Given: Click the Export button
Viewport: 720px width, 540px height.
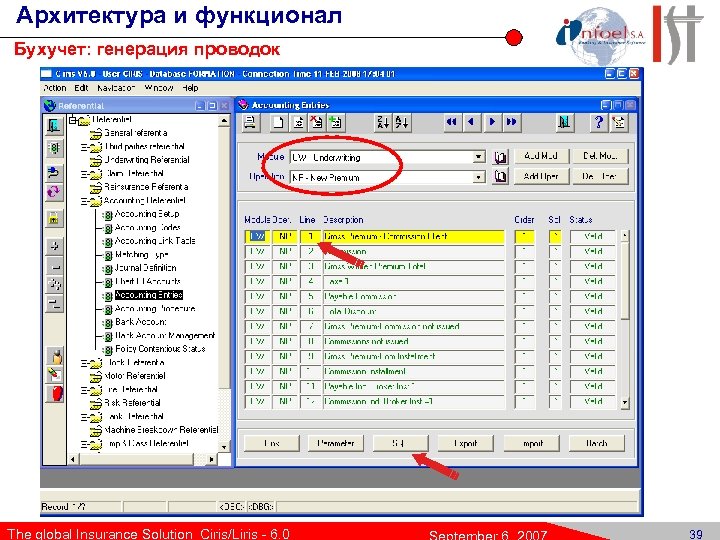Looking at the screenshot, I should [x=466, y=444].
